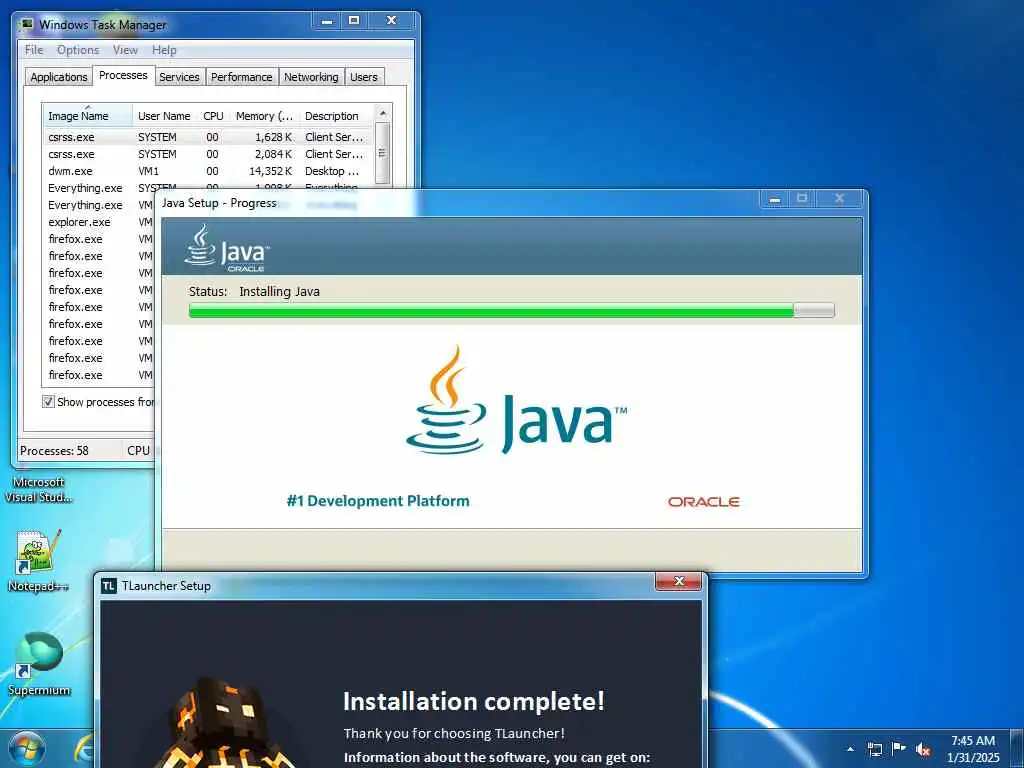Image resolution: width=1024 pixels, height=768 pixels.
Task: Minimize the Windows Task Manager window
Action: click(x=327, y=21)
